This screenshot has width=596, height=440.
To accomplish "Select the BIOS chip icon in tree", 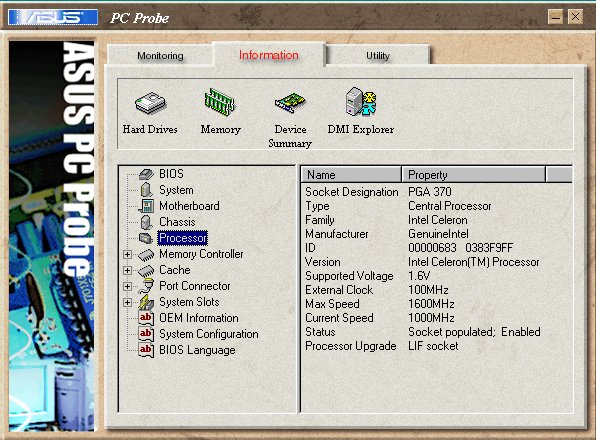I will pyautogui.click(x=146, y=174).
